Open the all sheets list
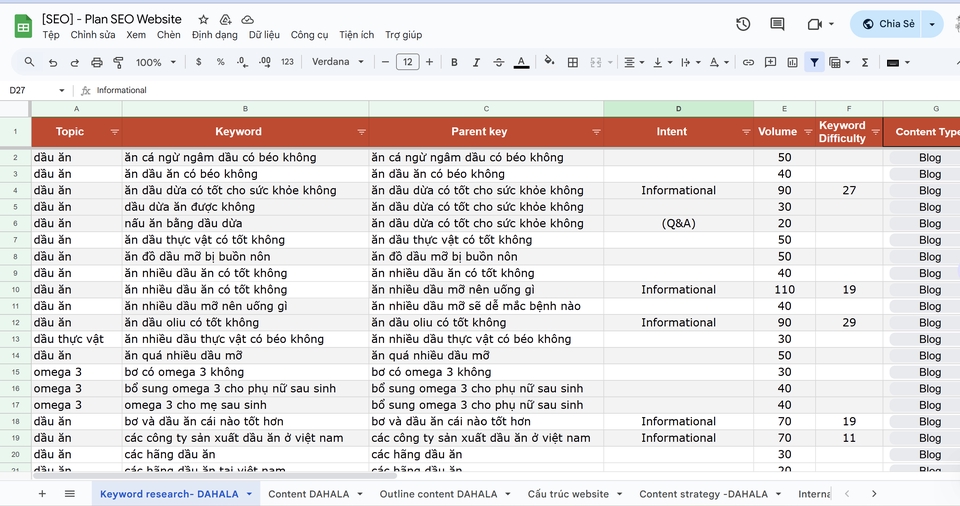 coord(70,494)
